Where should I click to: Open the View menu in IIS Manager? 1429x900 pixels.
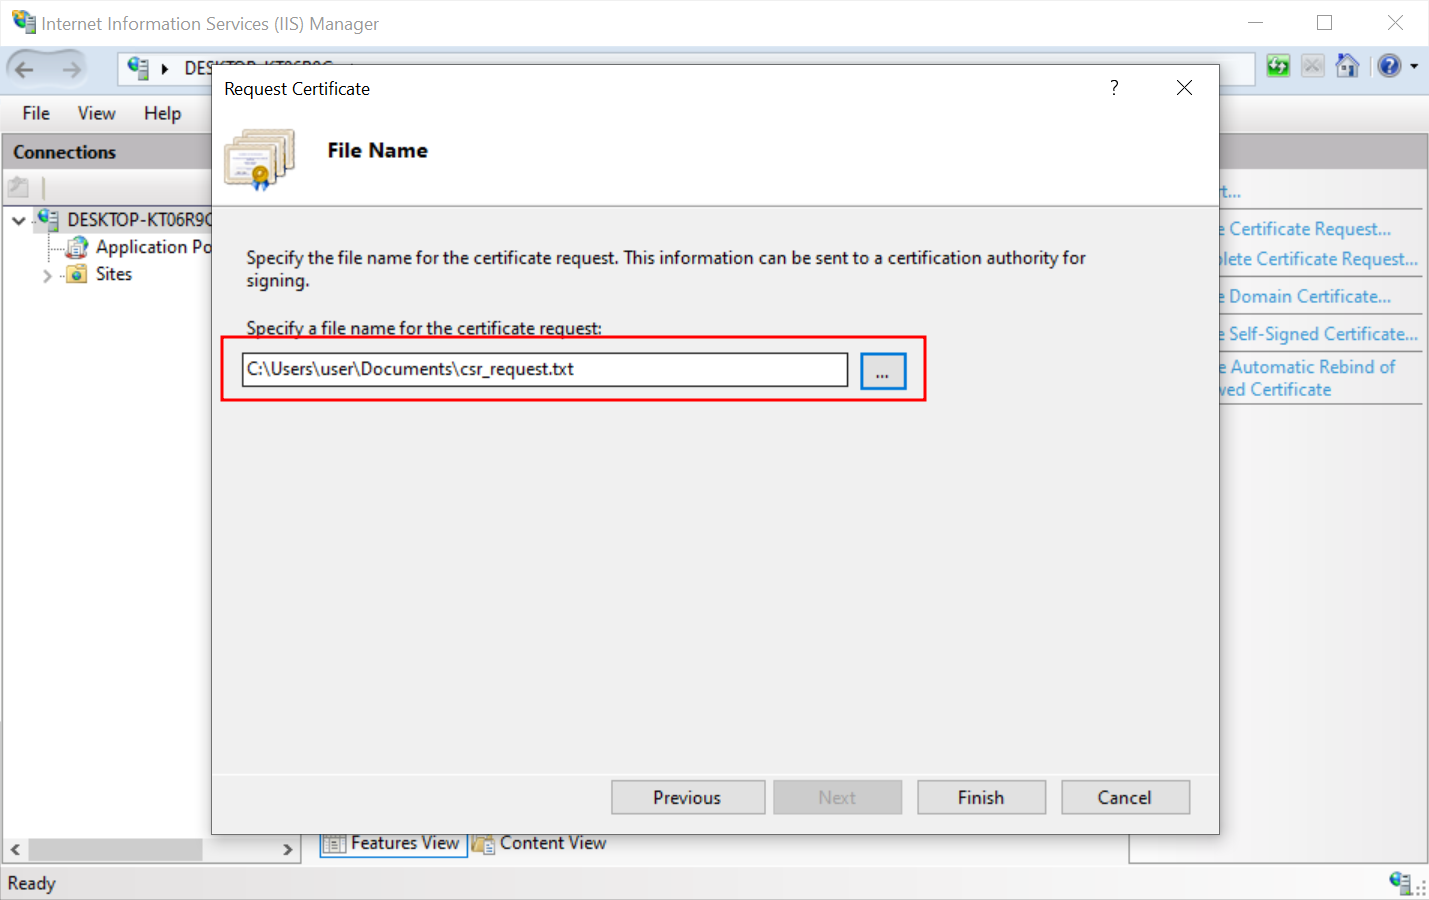click(96, 113)
